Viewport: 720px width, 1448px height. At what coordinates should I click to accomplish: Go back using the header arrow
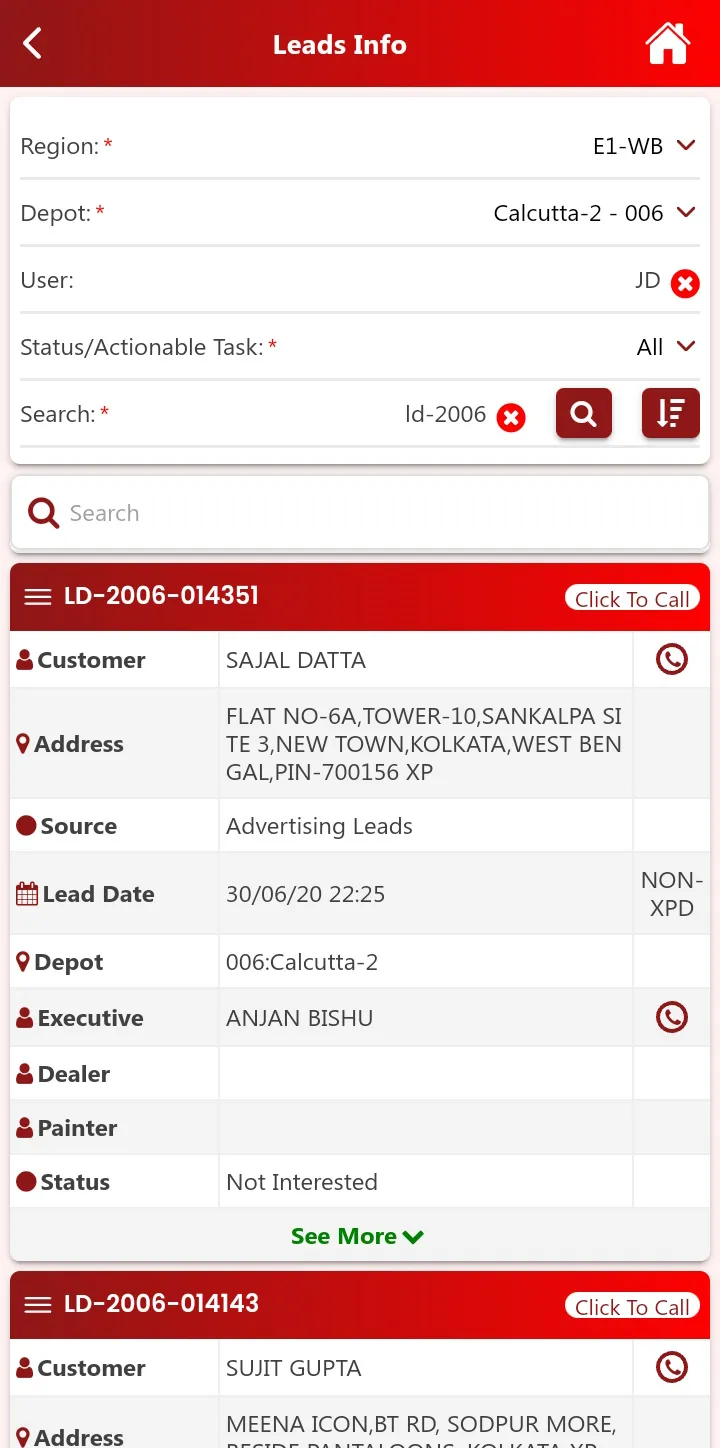point(32,44)
